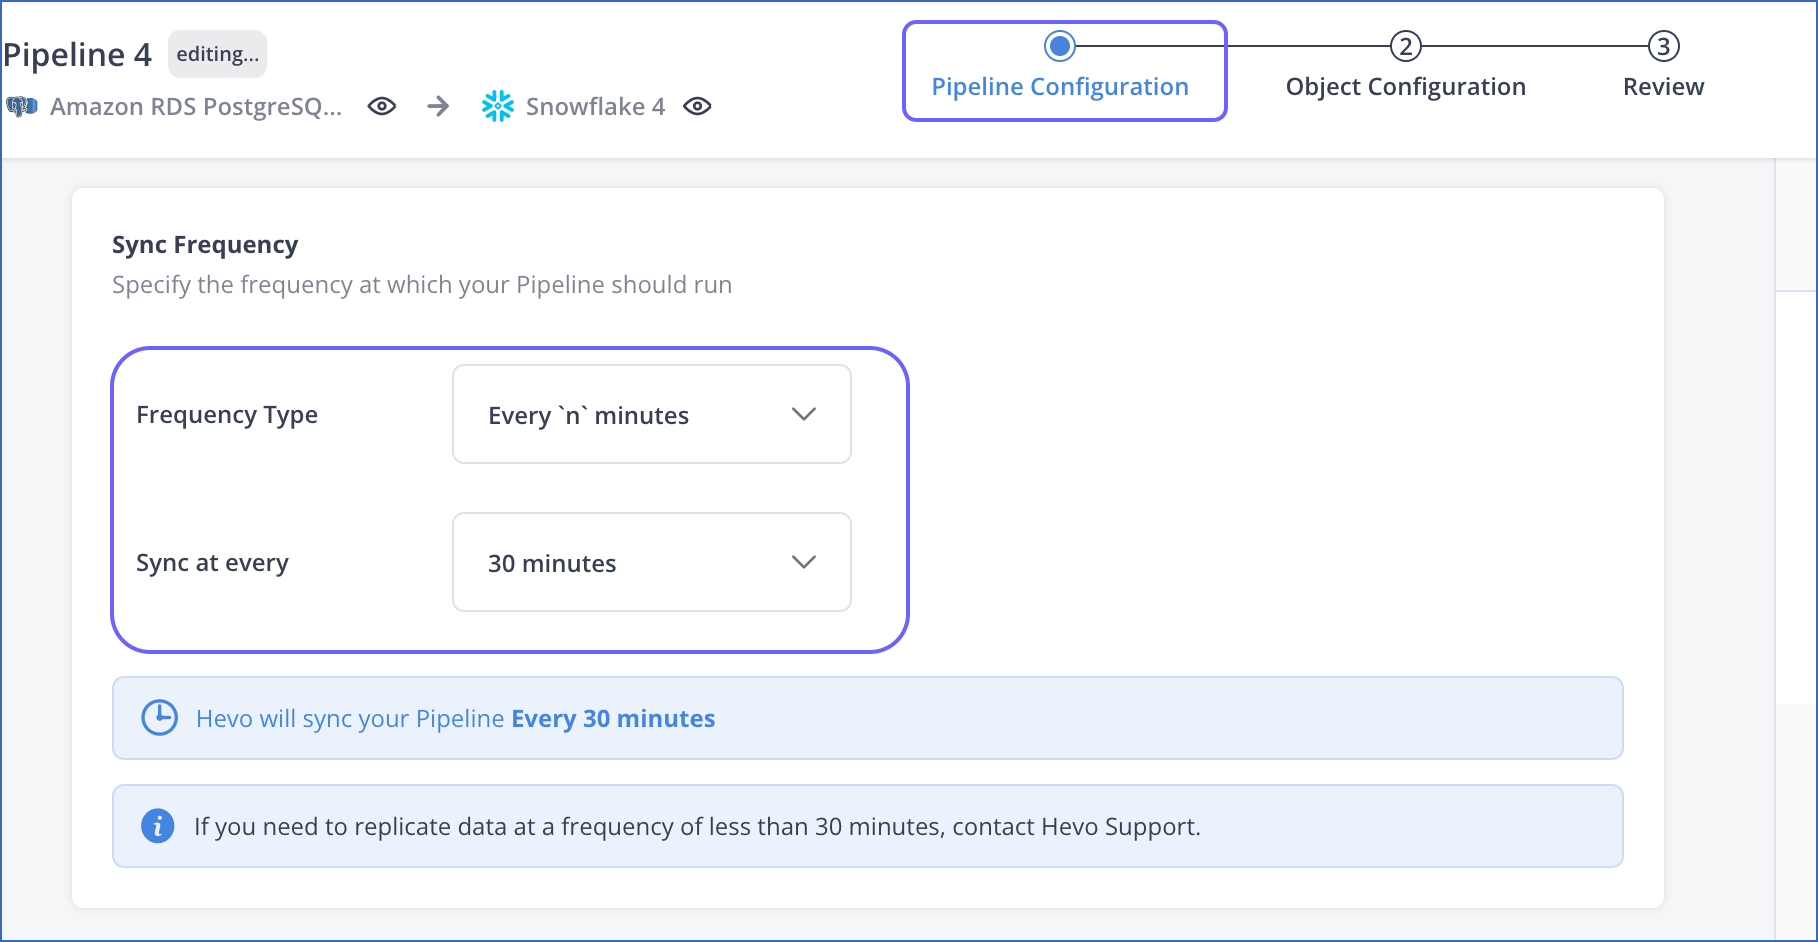
Task: Open the Sync at every dropdown
Action: [651, 562]
